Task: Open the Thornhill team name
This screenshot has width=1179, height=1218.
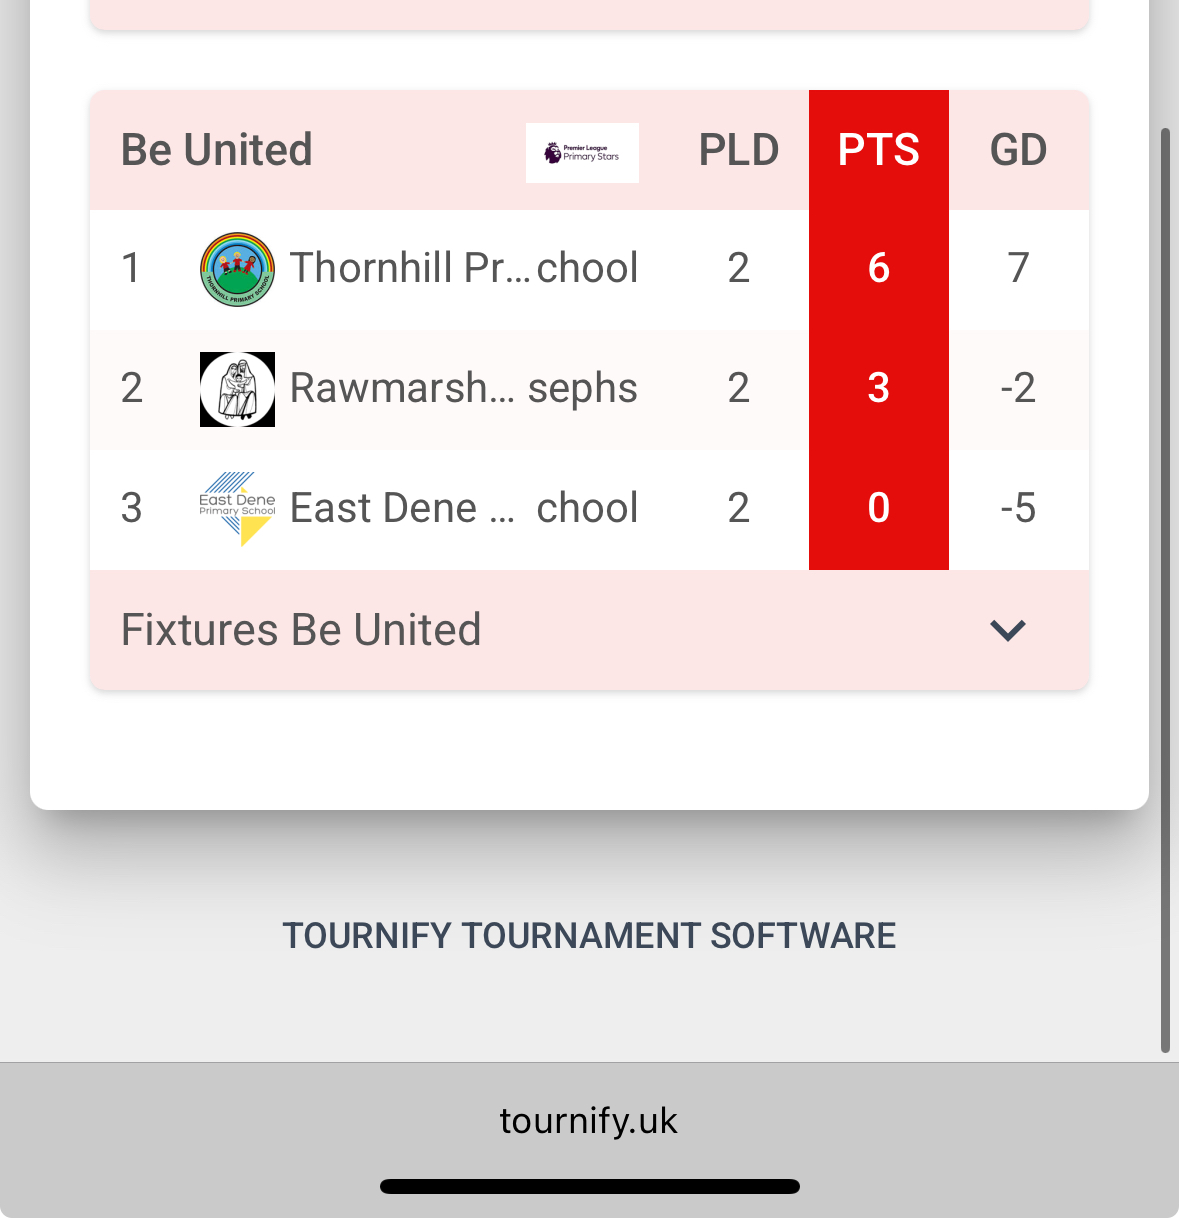Action: (x=464, y=268)
